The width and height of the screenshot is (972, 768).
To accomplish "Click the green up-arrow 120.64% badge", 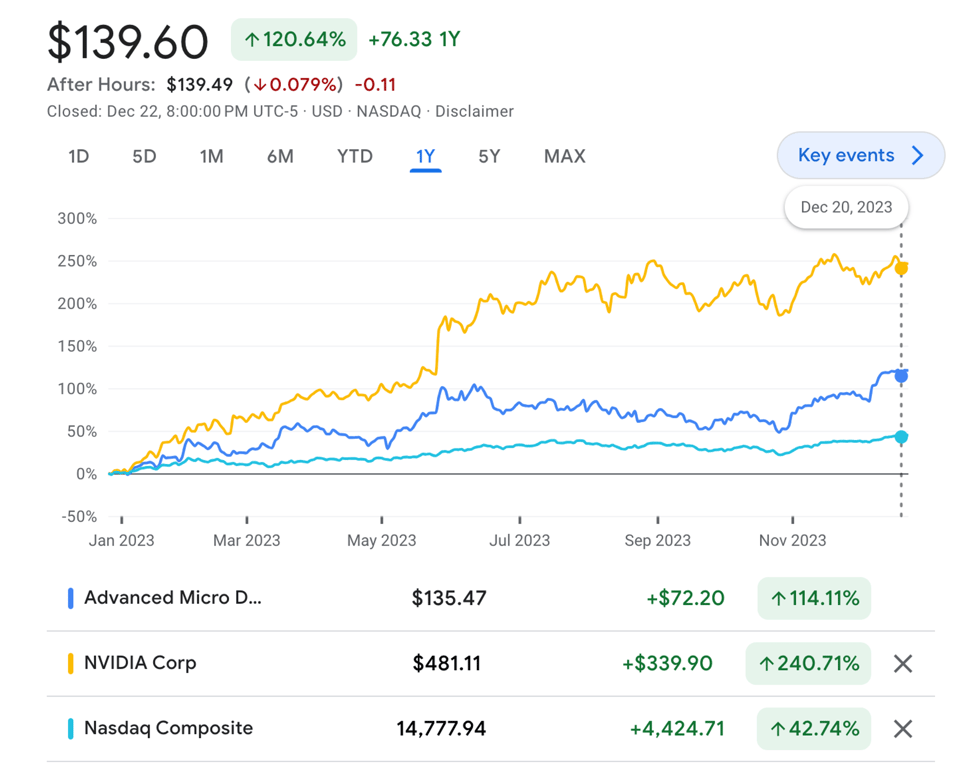I will pyautogui.click(x=294, y=40).
